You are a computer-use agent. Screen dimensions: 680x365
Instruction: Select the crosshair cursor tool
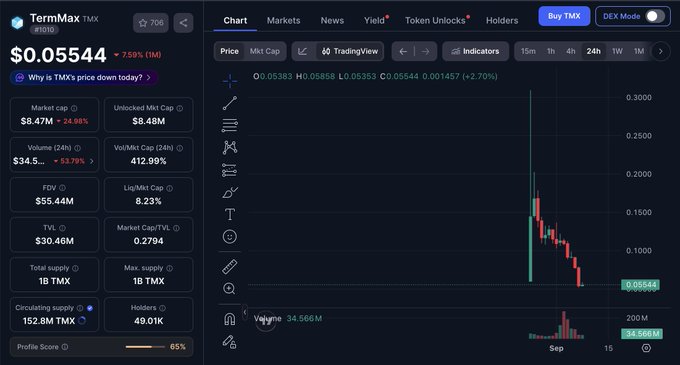point(230,81)
